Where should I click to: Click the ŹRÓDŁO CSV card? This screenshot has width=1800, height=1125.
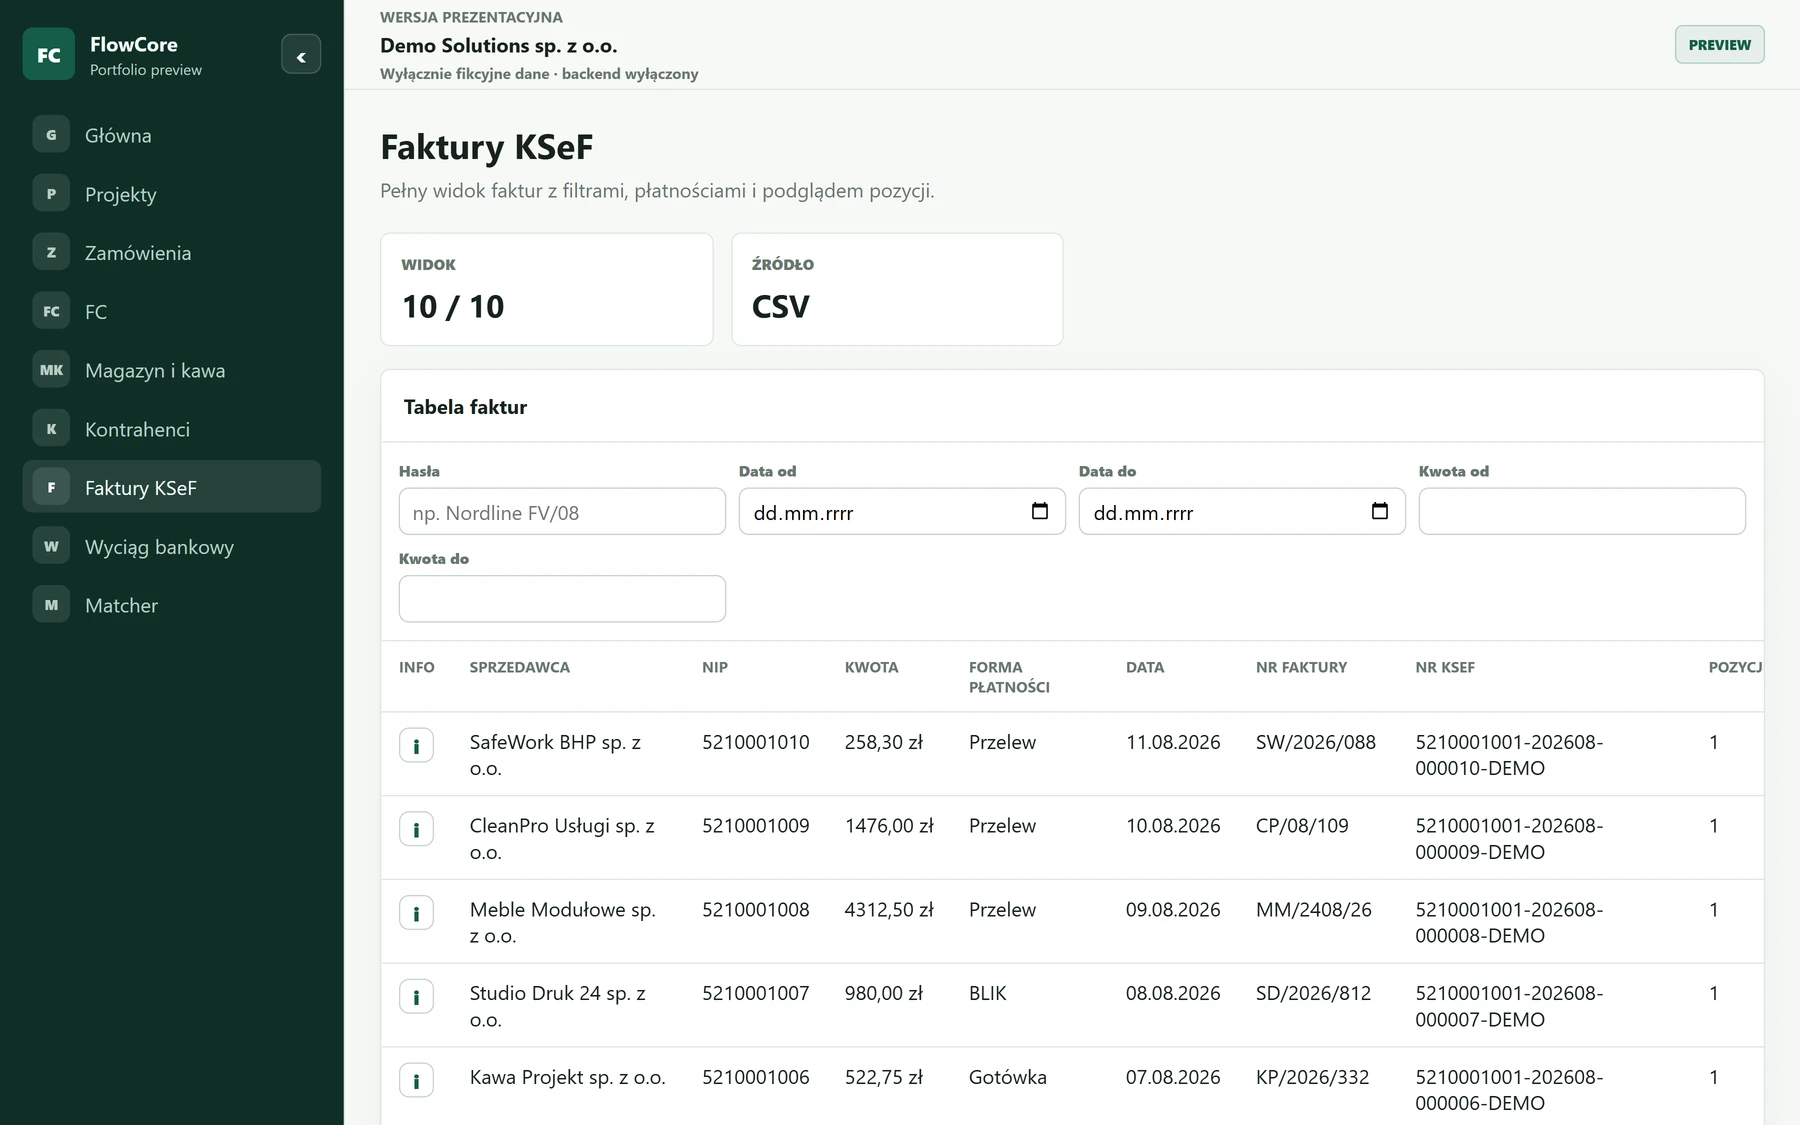[897, 290]
